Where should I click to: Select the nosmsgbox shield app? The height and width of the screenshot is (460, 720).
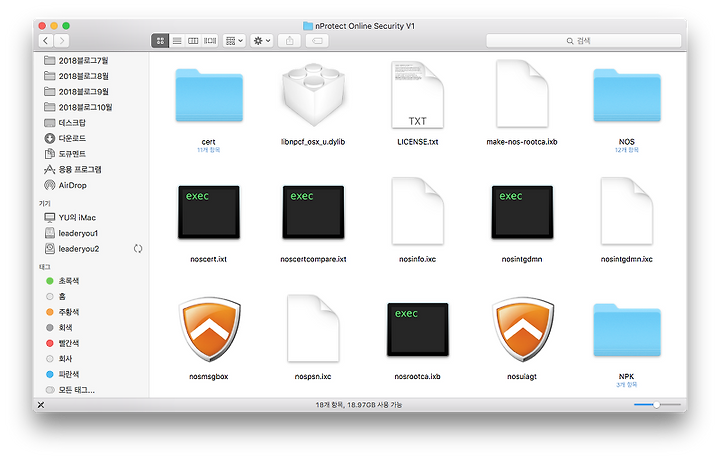tap(209, 329)
